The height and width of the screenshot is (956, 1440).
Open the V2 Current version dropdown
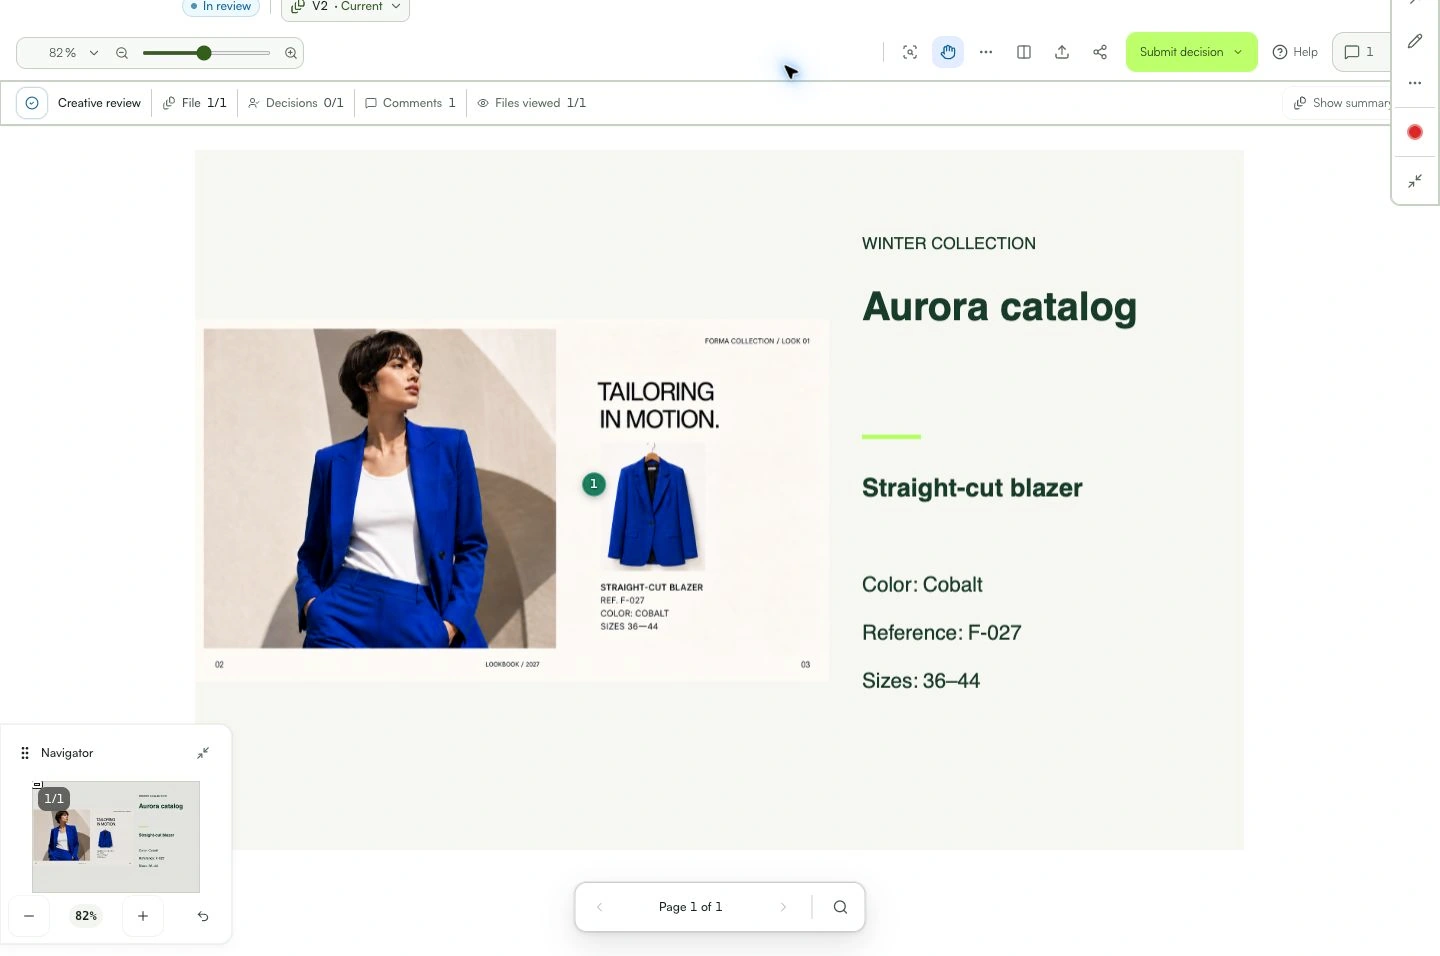pyautogui.click(x=346, y=7)
